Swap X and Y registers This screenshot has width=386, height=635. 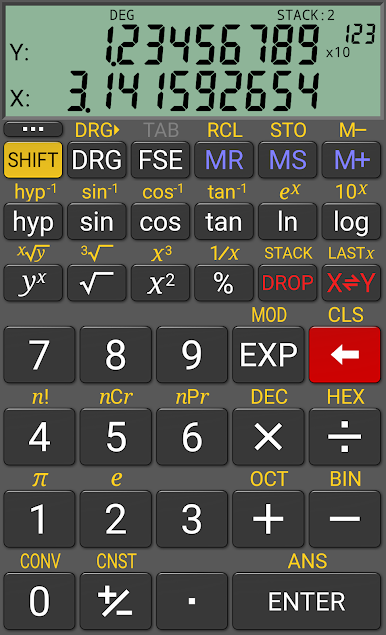click(351, 283)
